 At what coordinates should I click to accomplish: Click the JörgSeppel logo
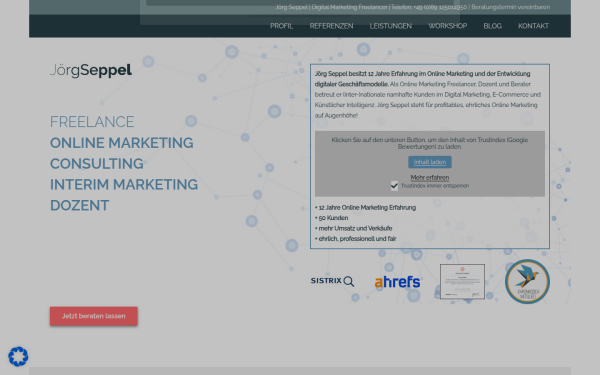pyautogui.click(x=91, y=70)
